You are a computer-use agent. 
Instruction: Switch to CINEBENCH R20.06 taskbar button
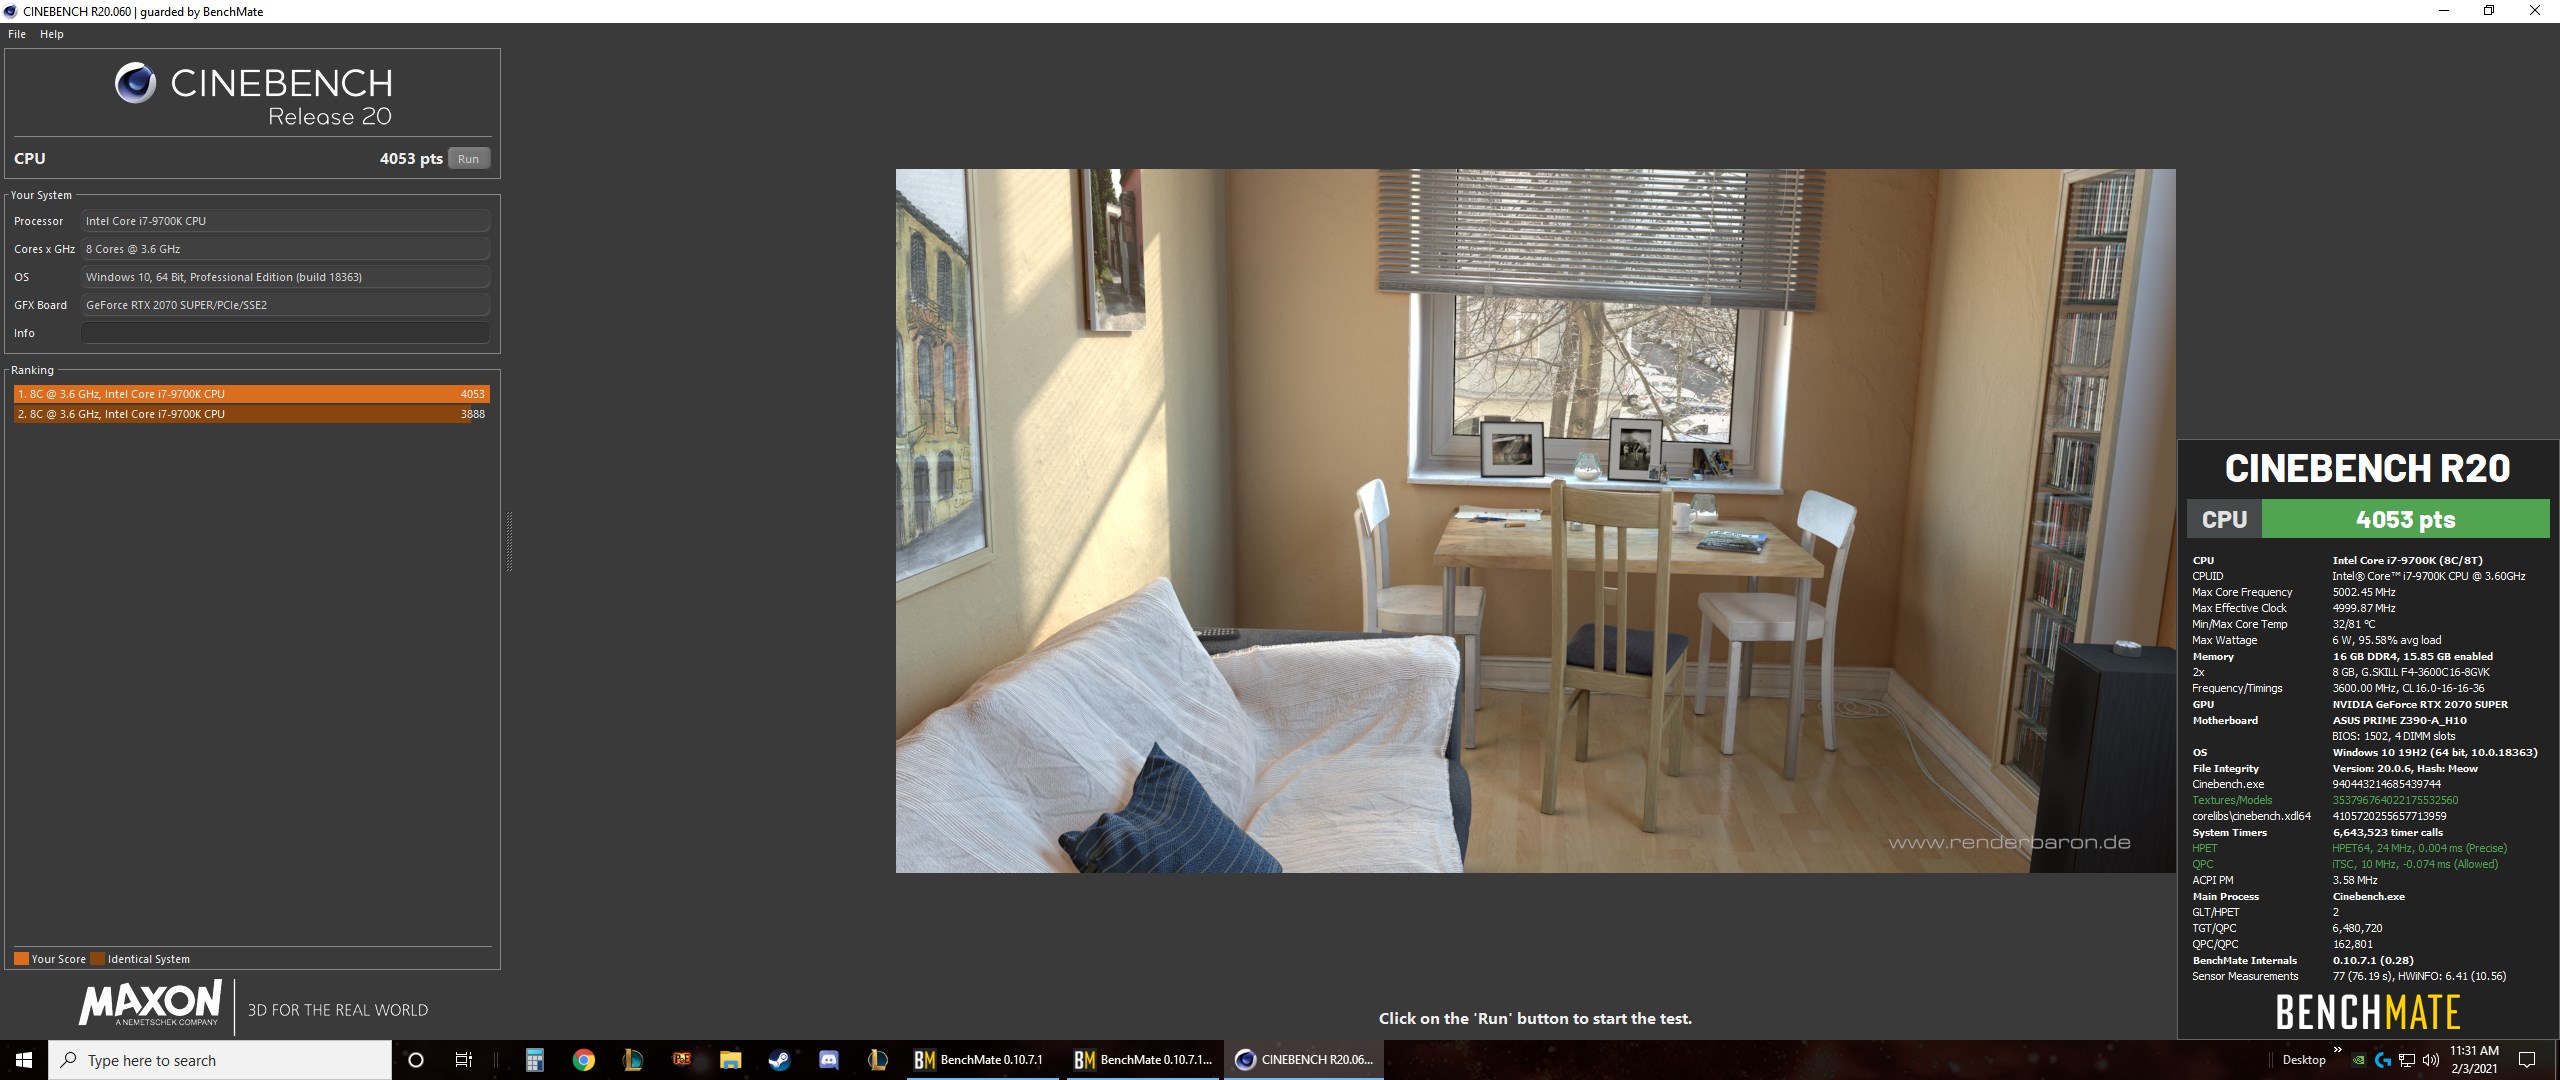(1305, 1060)
